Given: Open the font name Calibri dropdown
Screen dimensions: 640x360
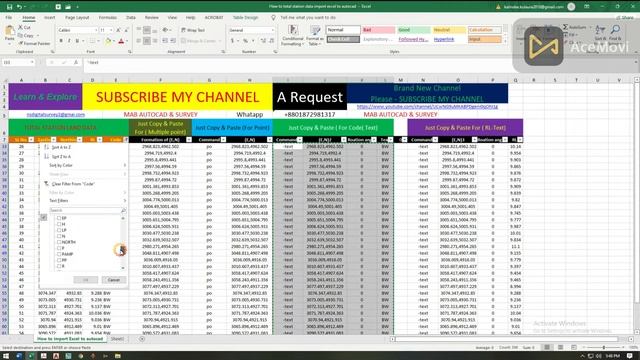Looking at the screenshot, I should 96,30.
